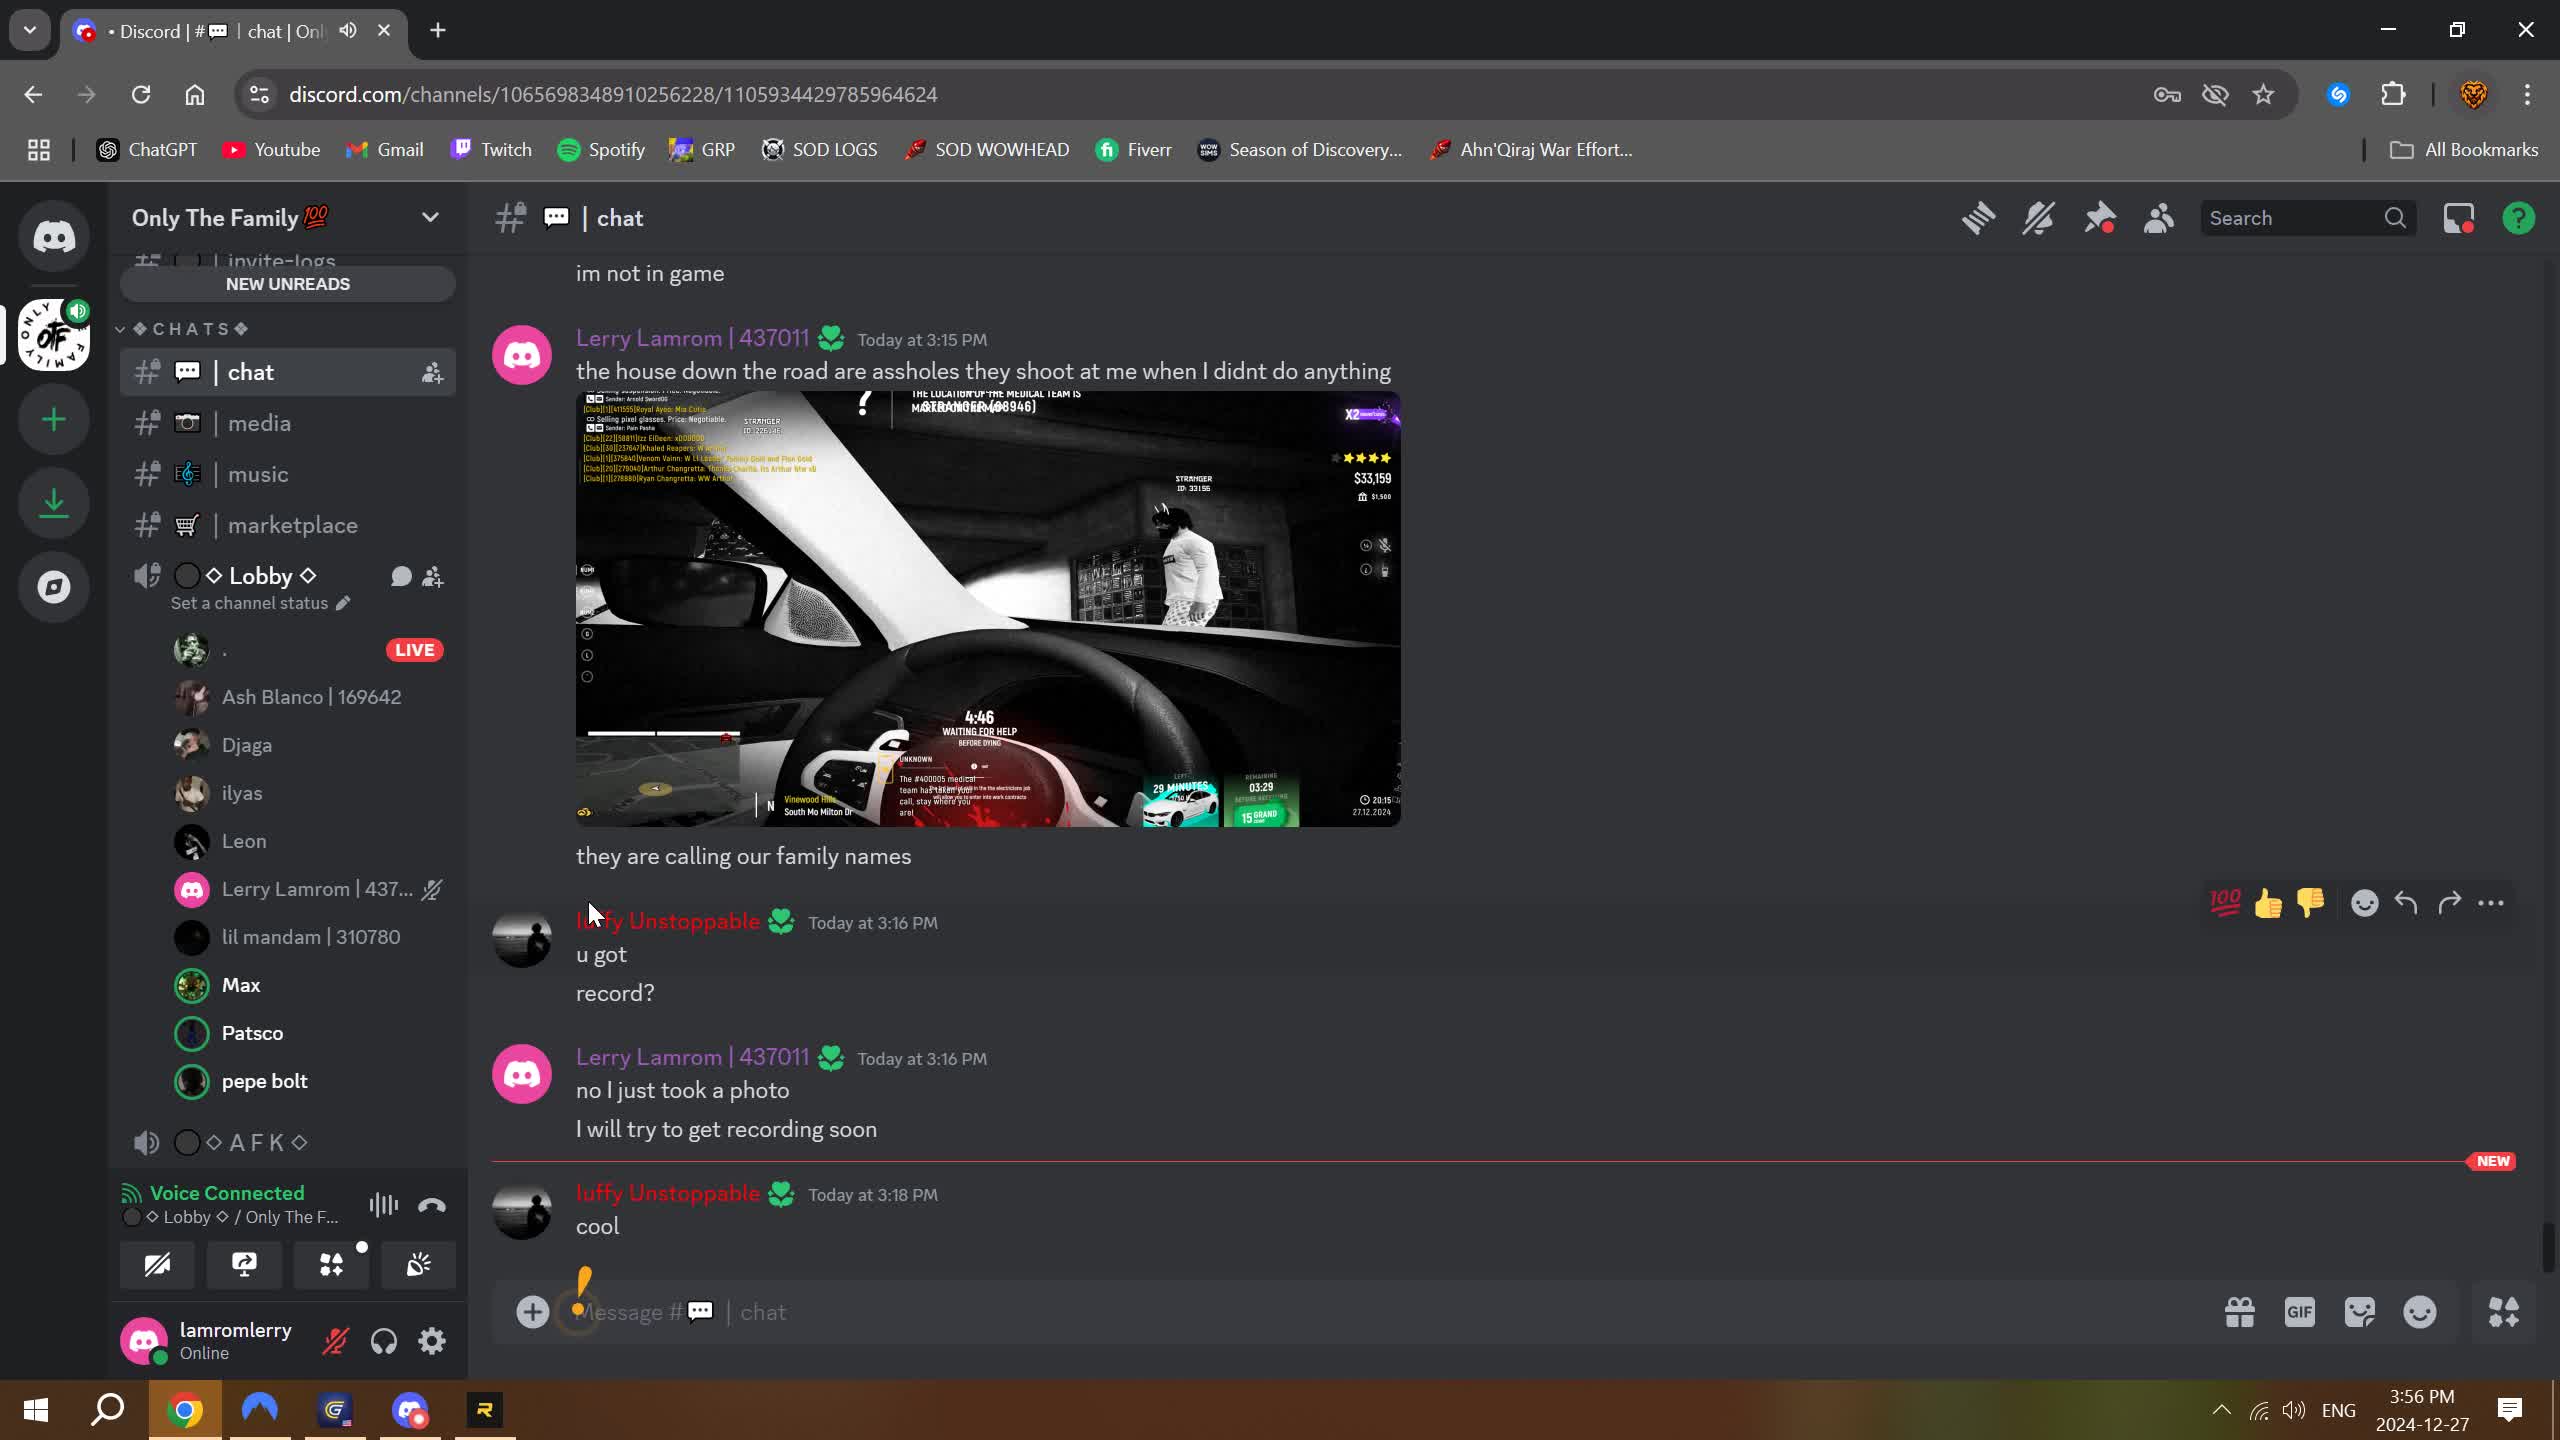This screenshot has height=1440, width=2560.
Task: Open the Soundboard panel
Action: pyautogui.click(x=418, y=1265)
